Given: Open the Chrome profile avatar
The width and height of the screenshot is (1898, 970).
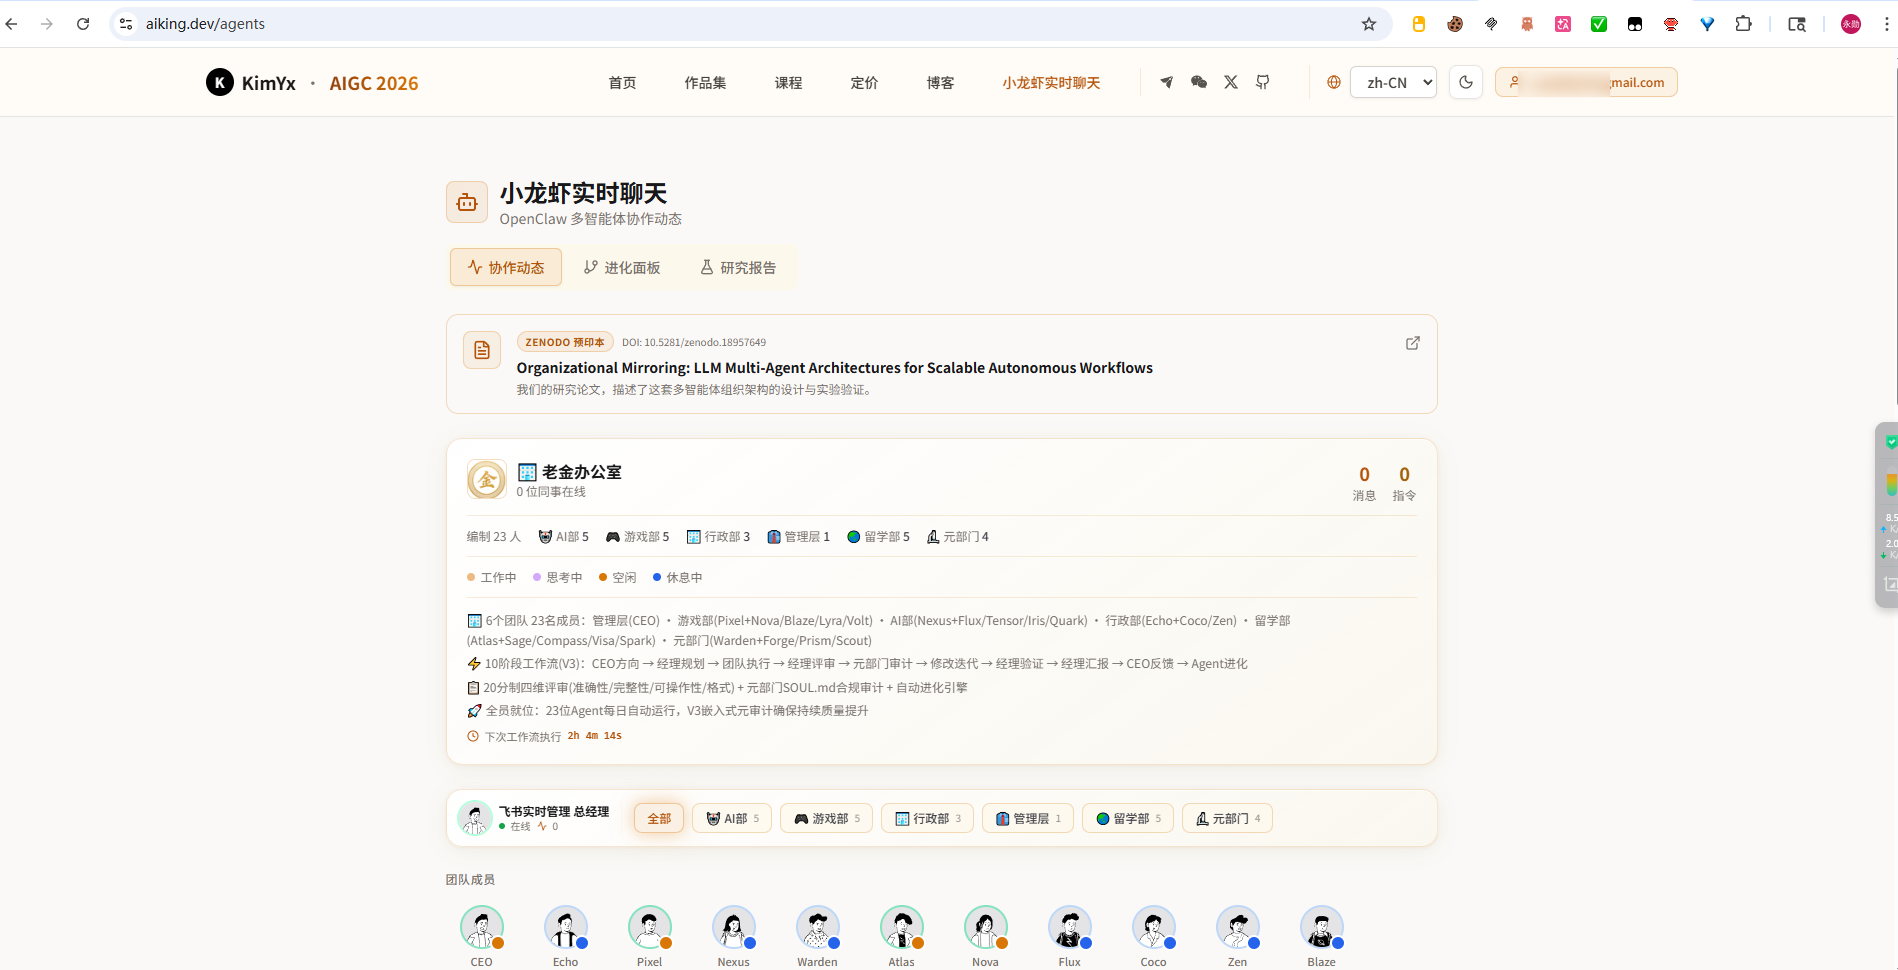Looking at the screenshot, I should pos(1851,24).
